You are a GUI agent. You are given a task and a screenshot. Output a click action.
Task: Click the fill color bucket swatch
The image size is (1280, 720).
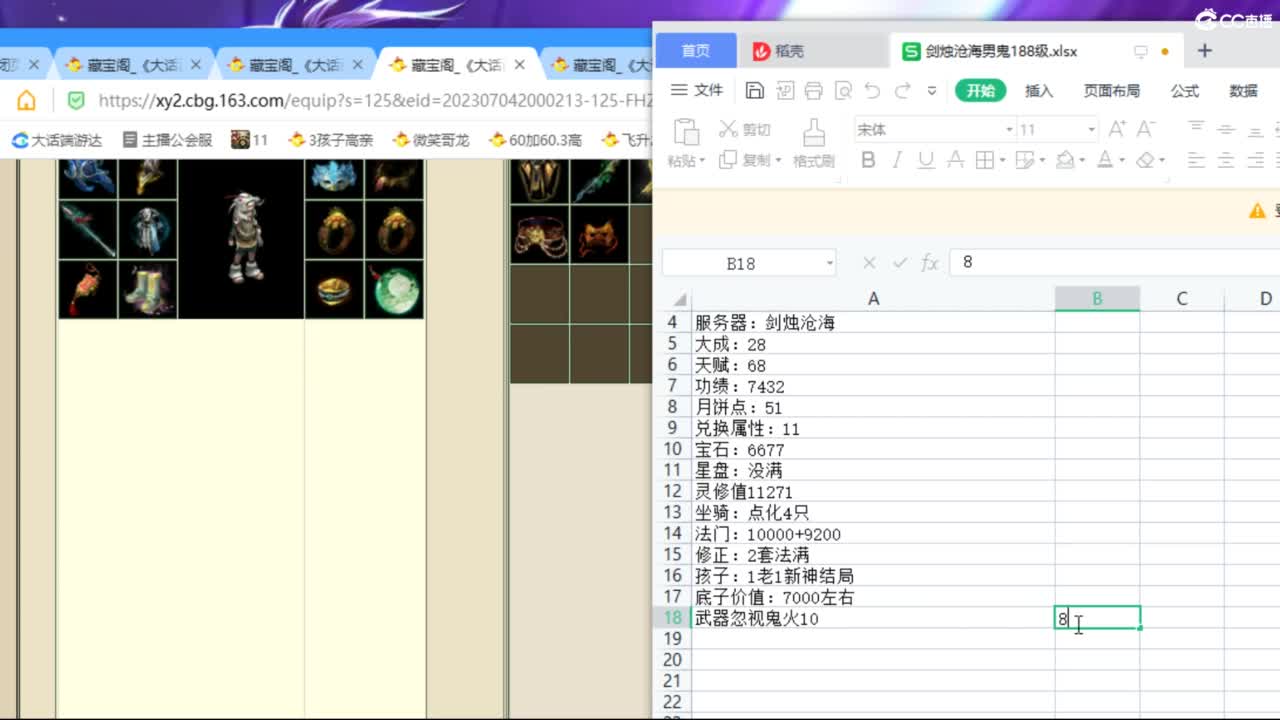point(1065,160)
